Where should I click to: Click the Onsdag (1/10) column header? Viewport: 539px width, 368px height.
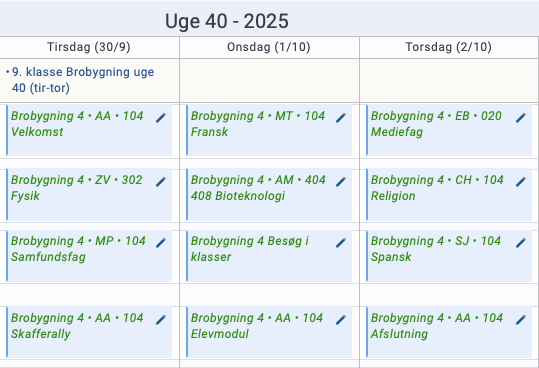[x=269, y=47]
